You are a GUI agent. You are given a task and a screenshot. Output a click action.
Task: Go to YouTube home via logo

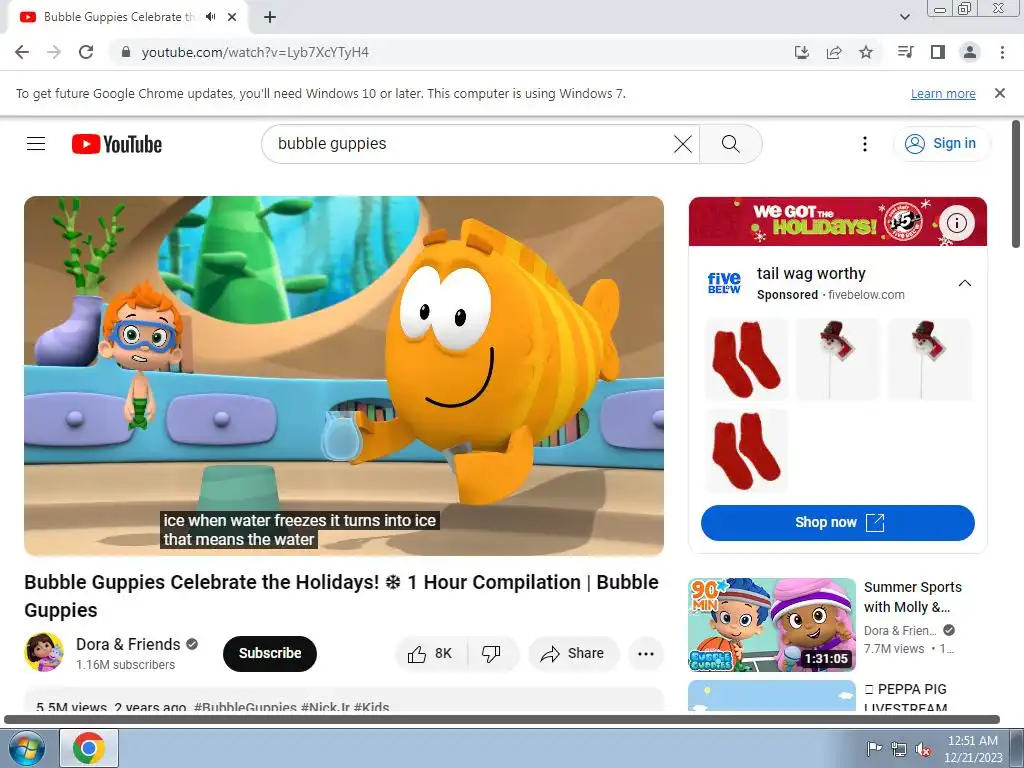tap(117, 144)
